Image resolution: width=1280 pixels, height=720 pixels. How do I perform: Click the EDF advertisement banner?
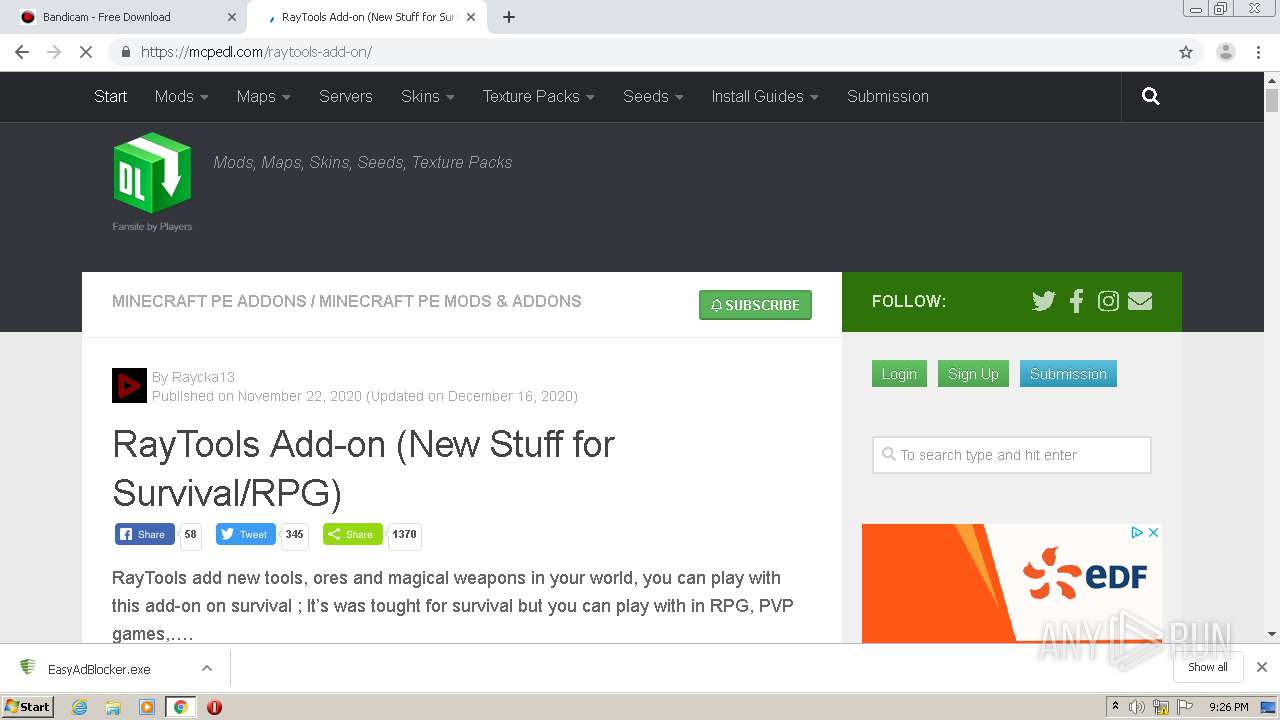[x=1011, y=583]
